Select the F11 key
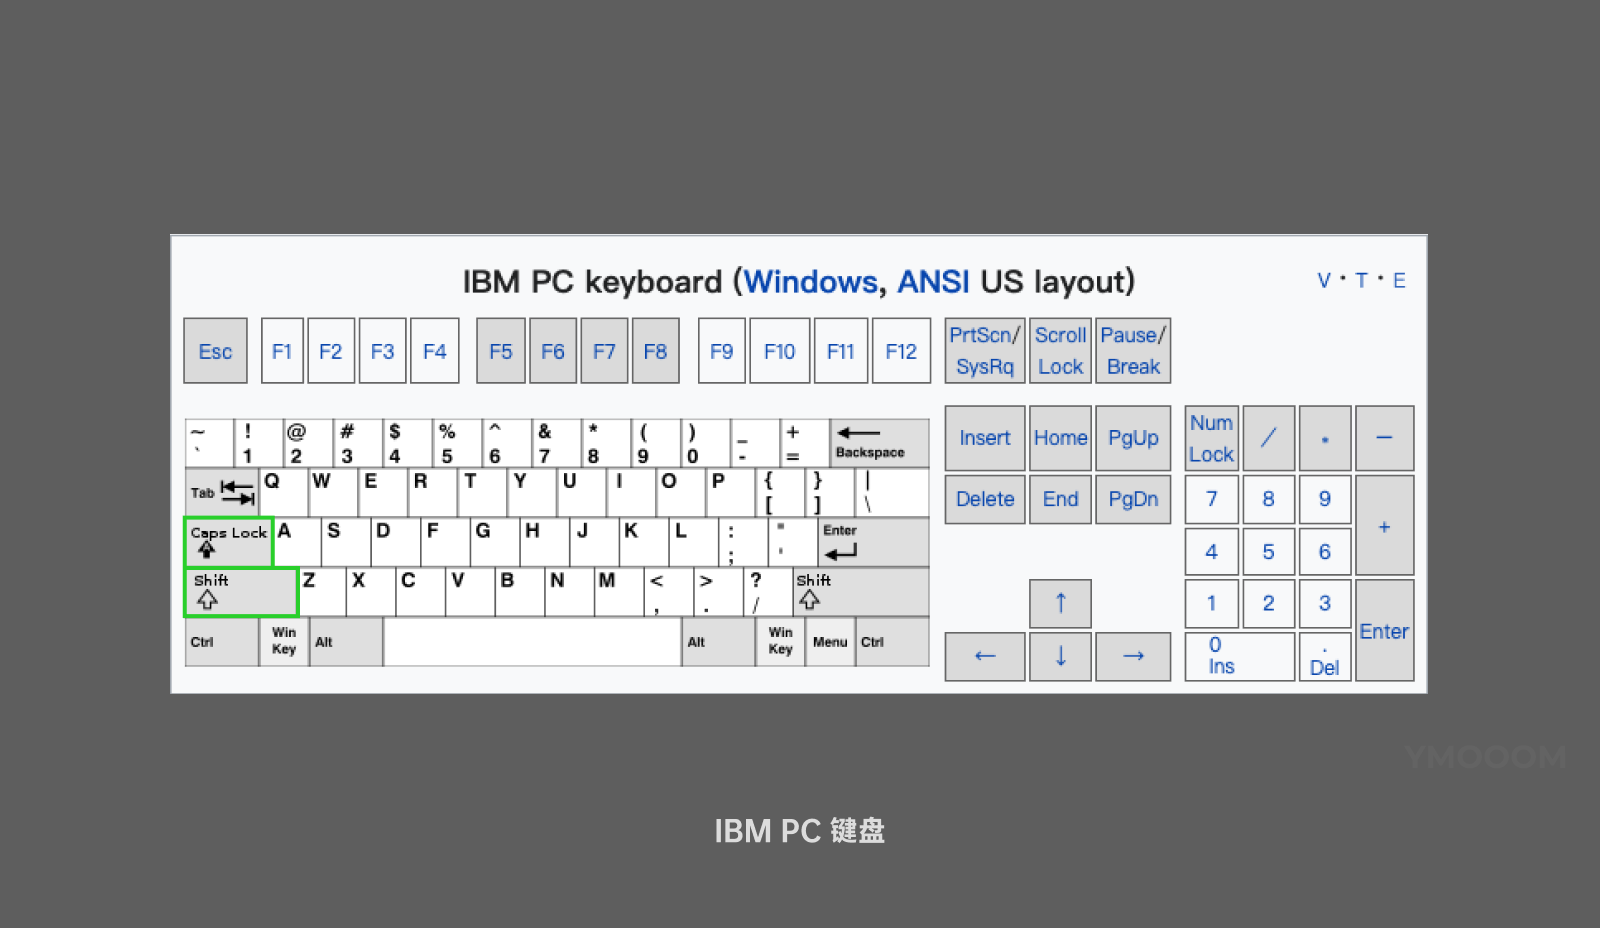The height and width of the screenshot is (928, 1600). click(841, 351)
